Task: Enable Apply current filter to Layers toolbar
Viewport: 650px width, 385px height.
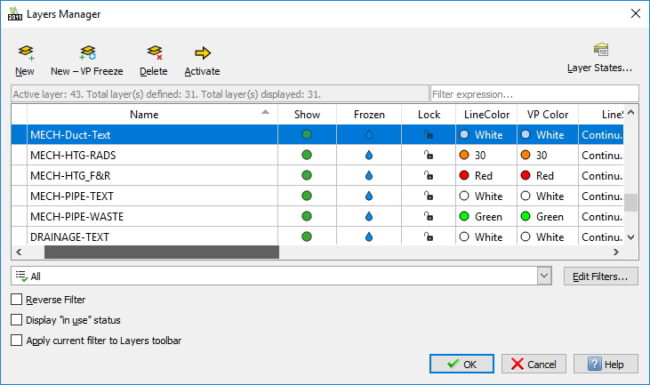Action: pos(16,340)
